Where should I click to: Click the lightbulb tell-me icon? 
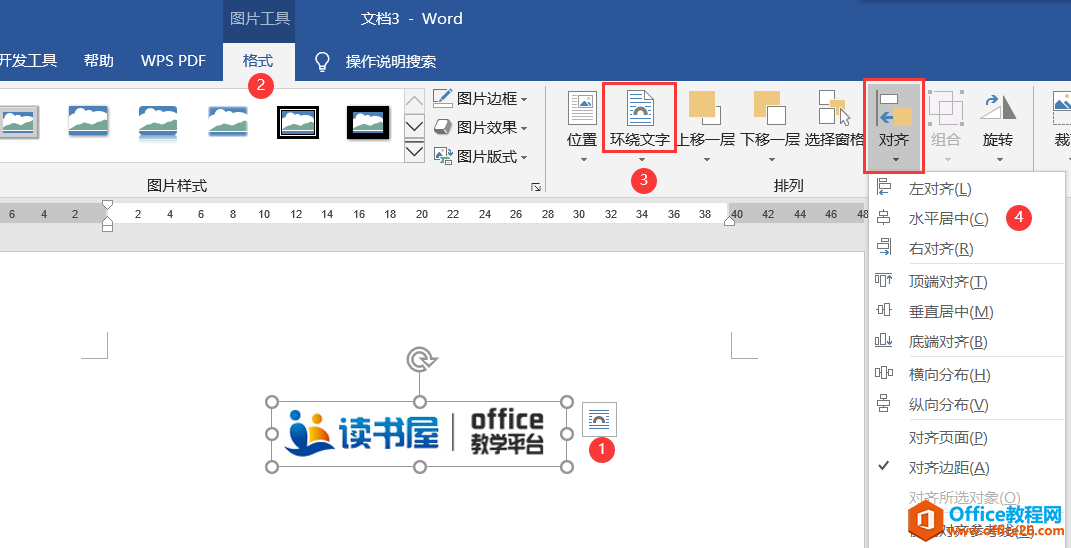[x=322, y=61]
